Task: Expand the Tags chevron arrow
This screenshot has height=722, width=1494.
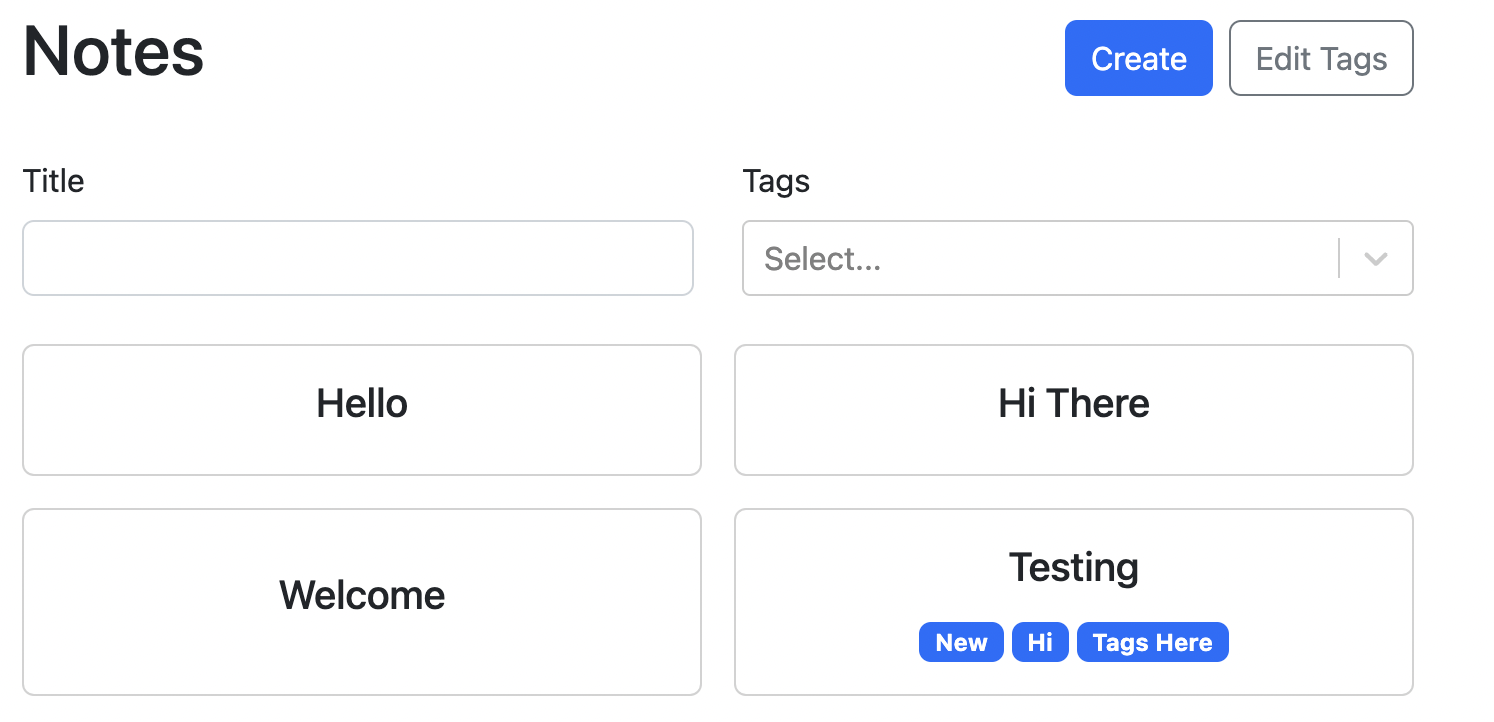Action: 1376,259
